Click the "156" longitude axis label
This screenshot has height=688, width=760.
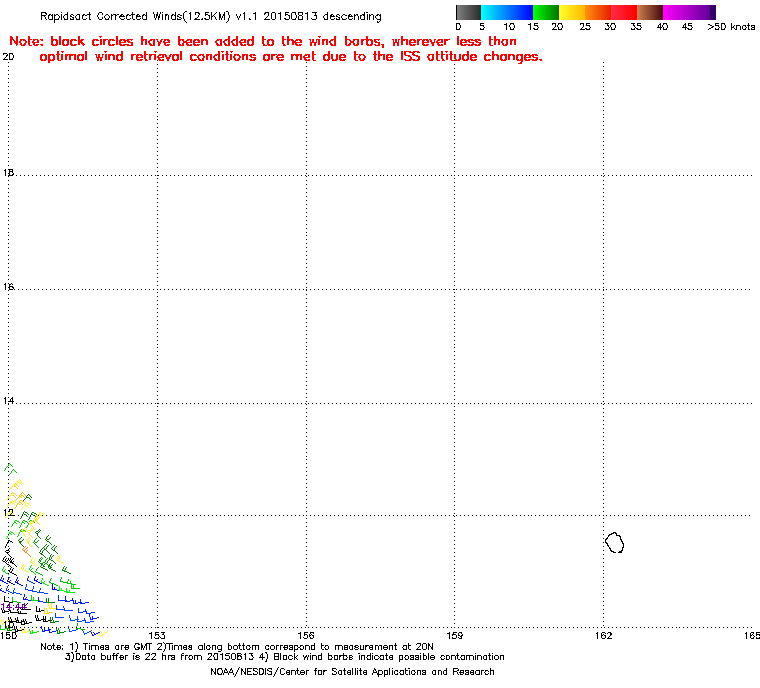(306, 635)
